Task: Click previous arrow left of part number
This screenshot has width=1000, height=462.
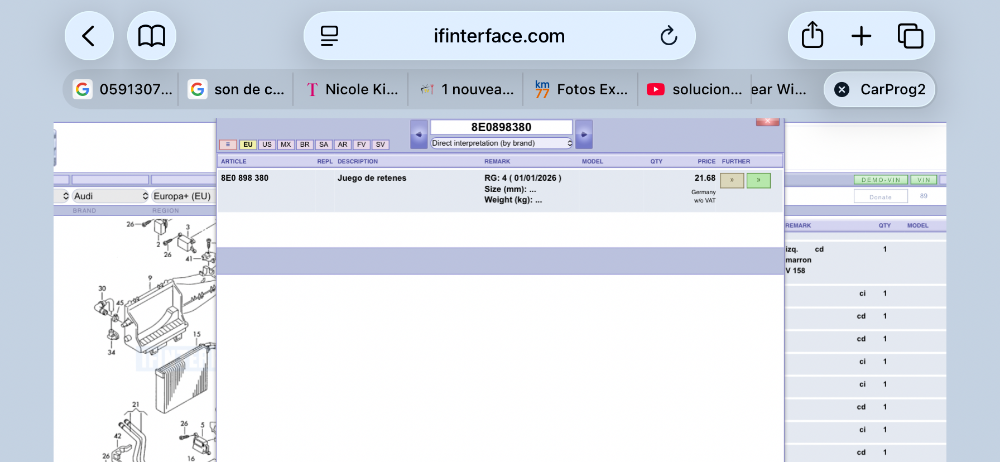Action: pos(419,134)
